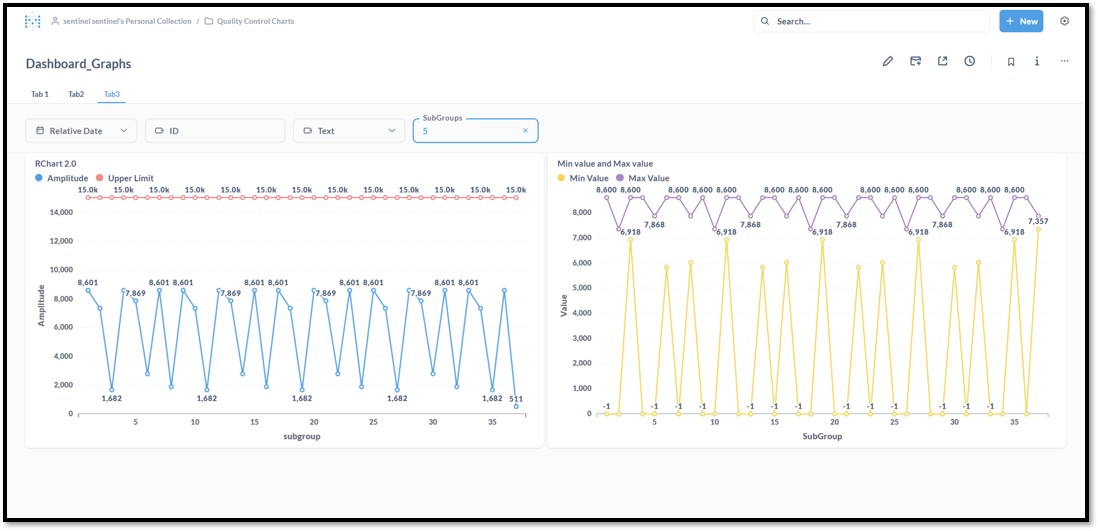Expand the Relative Date filter dropdown
The width and height of the screenshot is (1098, 531).
81,131
